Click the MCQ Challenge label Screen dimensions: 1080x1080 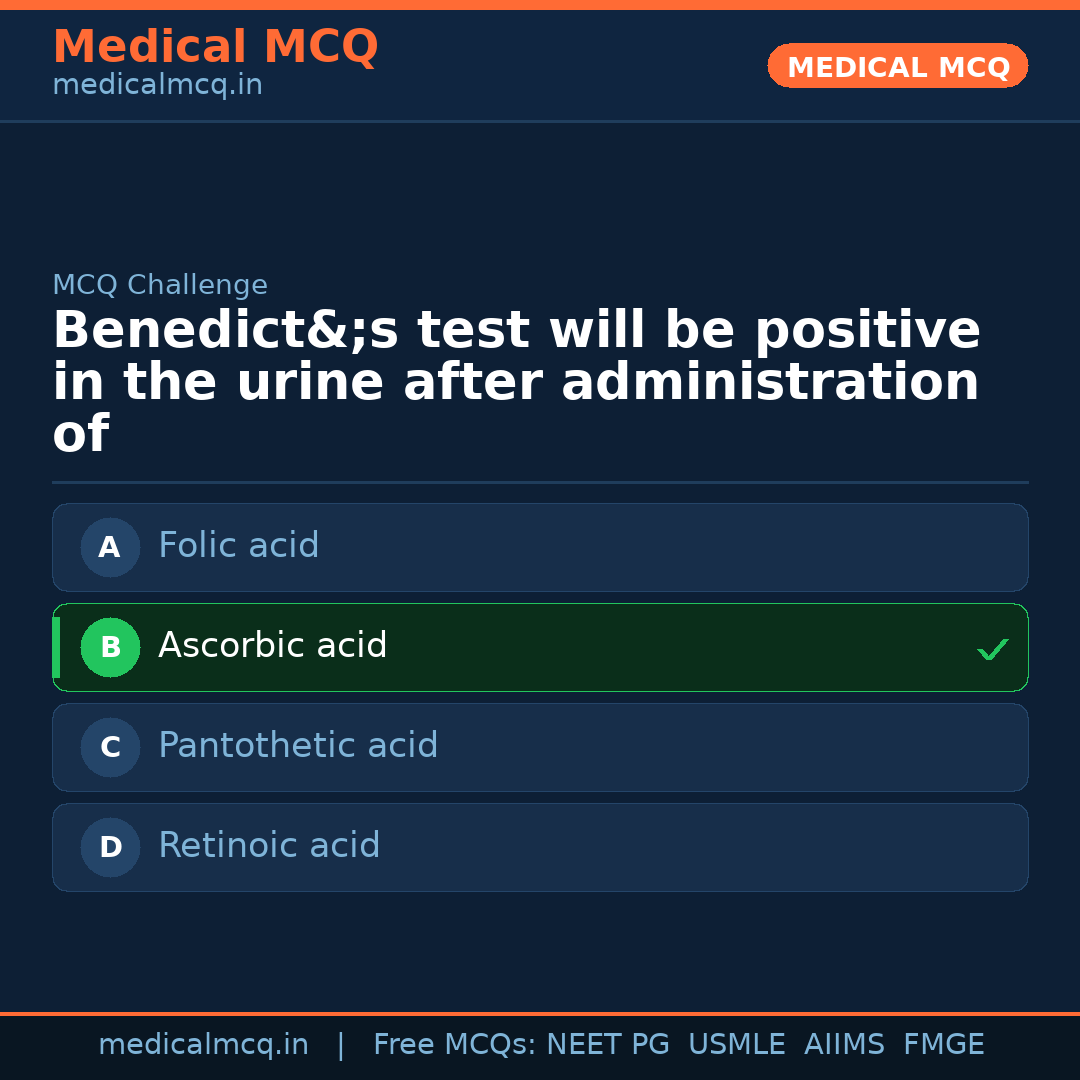[160, 286]
